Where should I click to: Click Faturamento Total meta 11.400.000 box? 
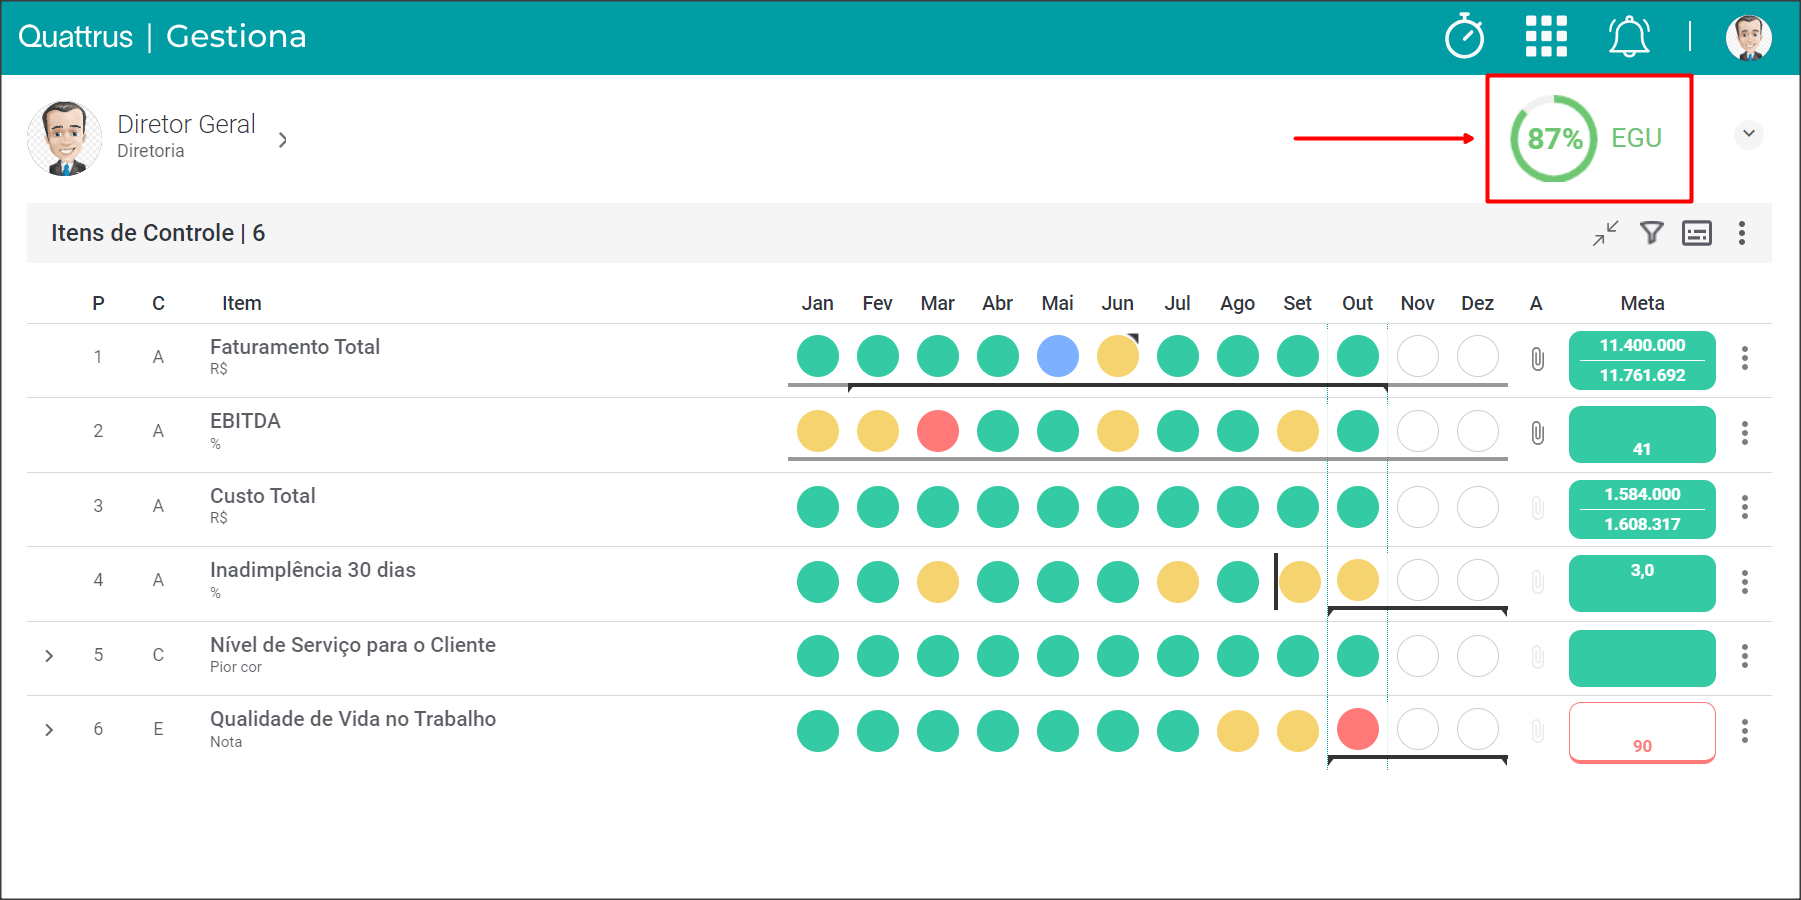pyautogui.click(x=1642, y=360)
